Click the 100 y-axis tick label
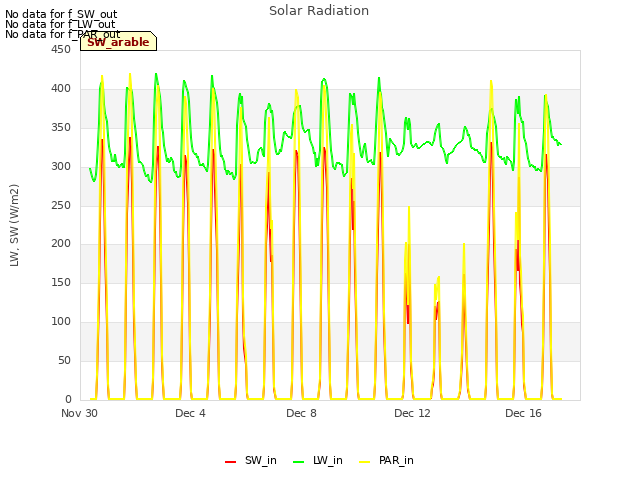This screenshot has width=640, height=480. tap(61, 321)
